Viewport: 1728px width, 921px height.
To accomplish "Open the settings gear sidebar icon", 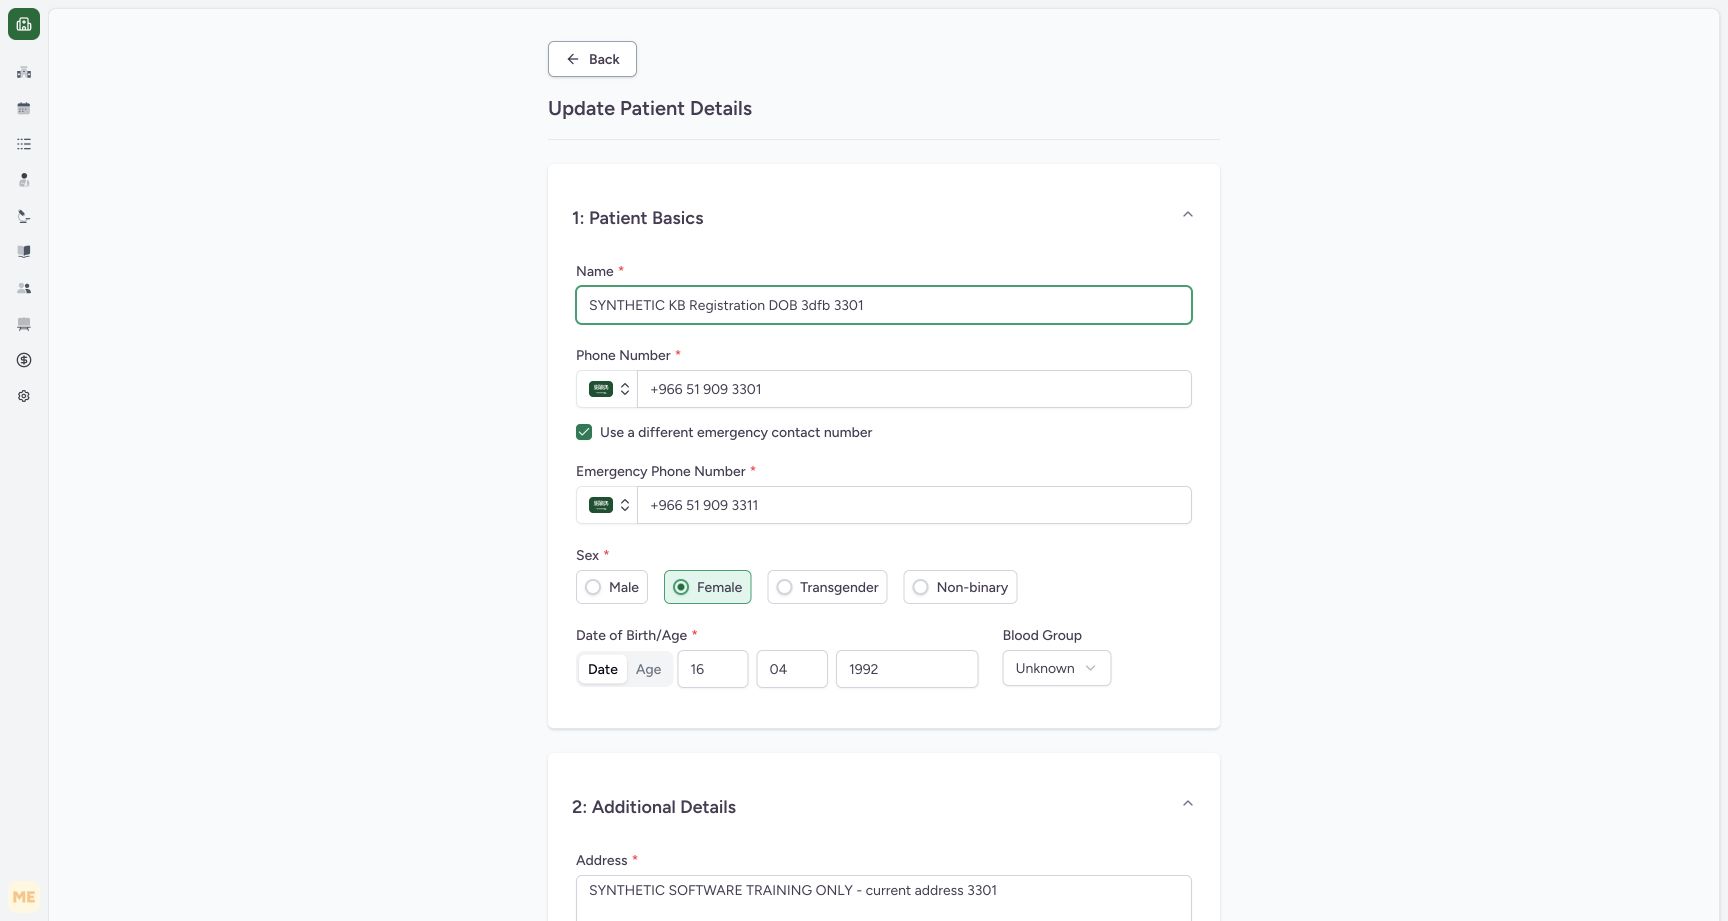I will (x=24, y=396).
